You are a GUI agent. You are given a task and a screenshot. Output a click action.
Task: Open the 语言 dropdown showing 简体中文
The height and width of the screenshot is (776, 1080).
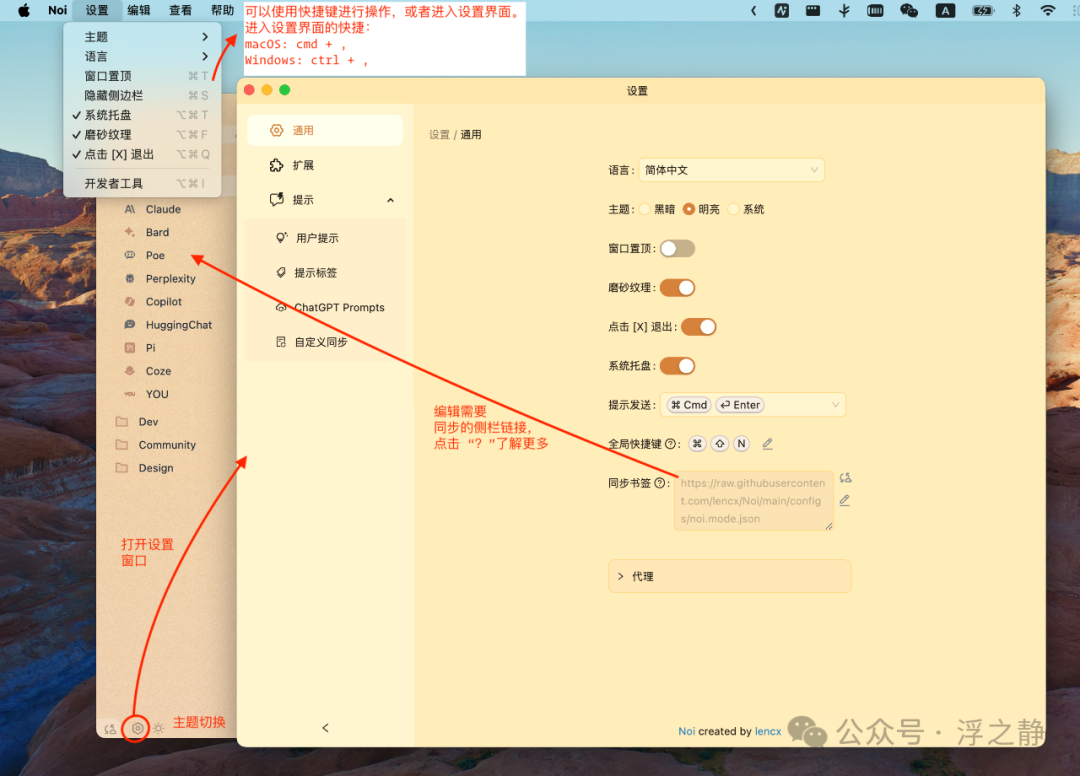731,170
